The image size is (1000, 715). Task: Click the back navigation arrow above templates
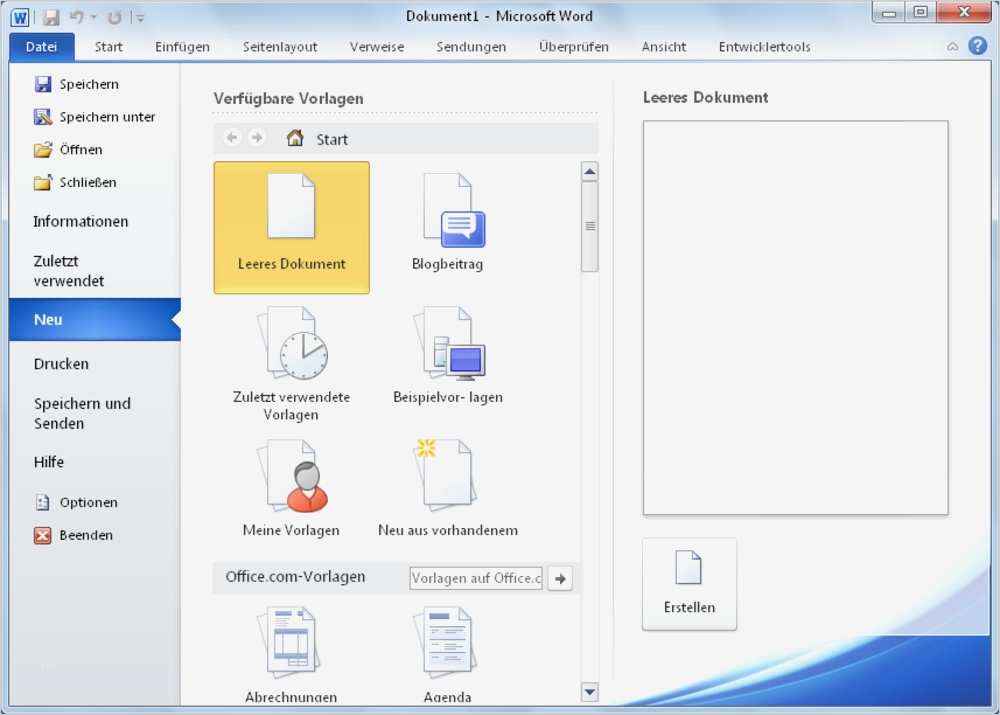click(x=231, y=137)
